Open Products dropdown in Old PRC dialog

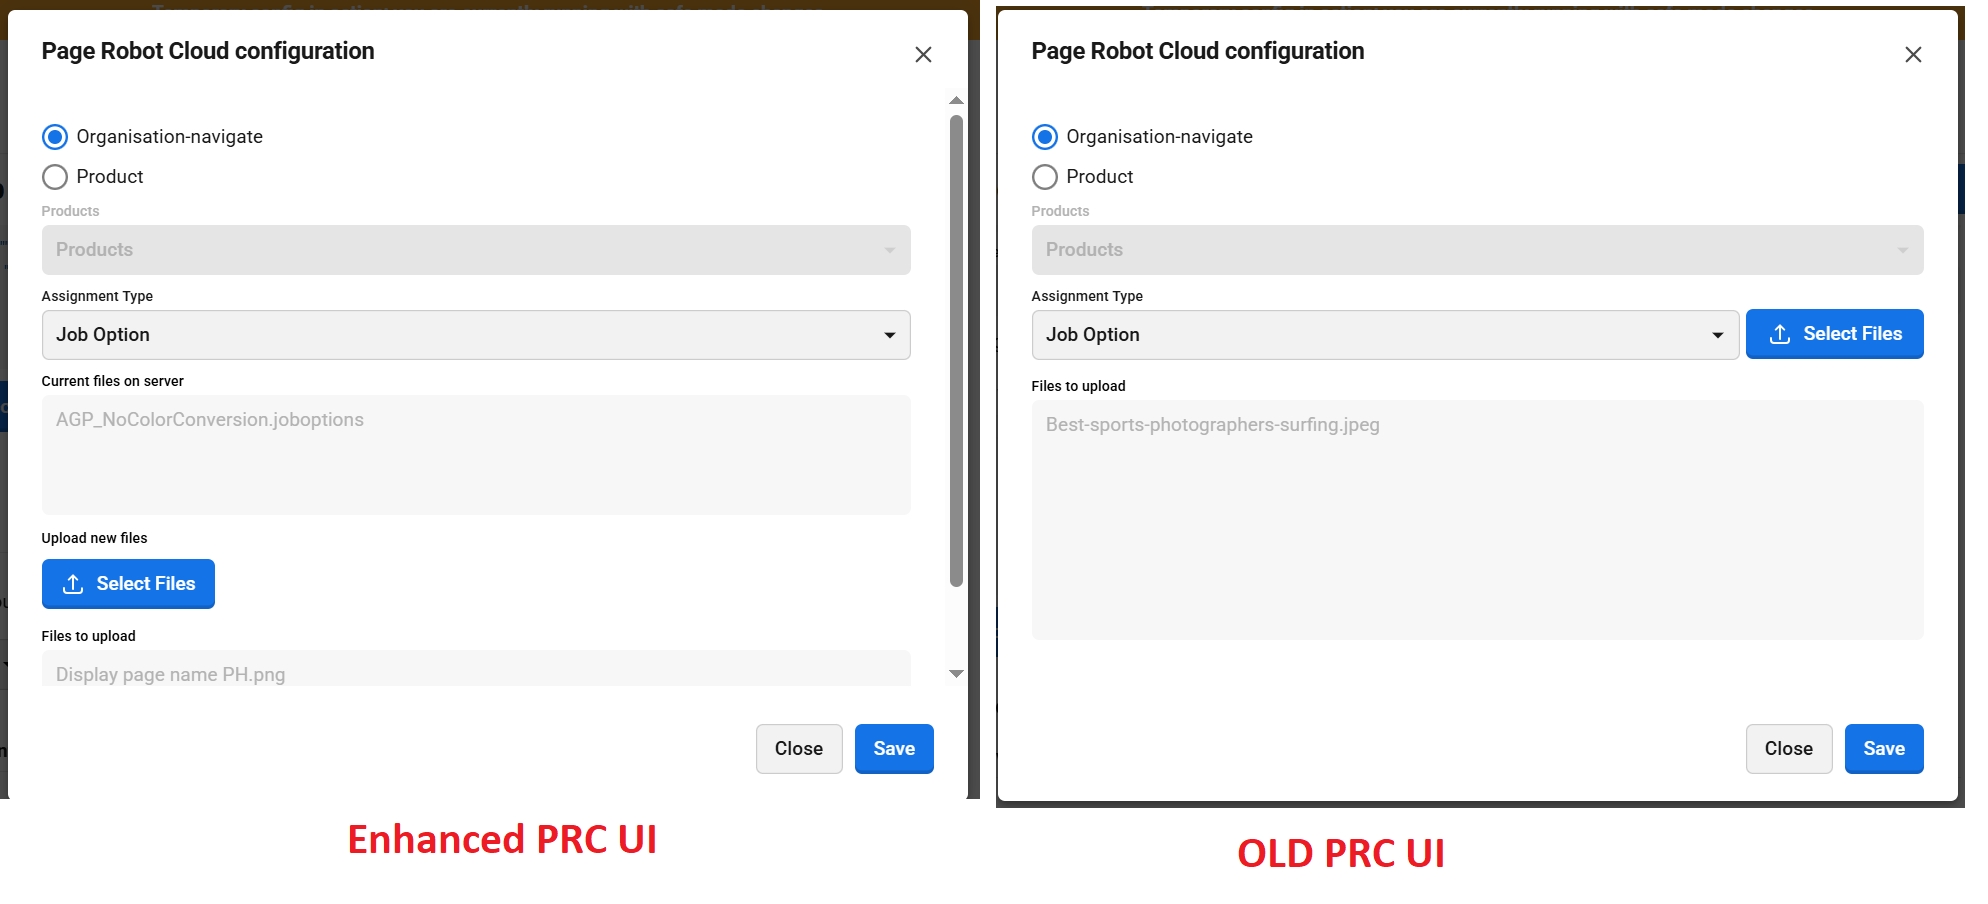click(x=1476, y=250)
